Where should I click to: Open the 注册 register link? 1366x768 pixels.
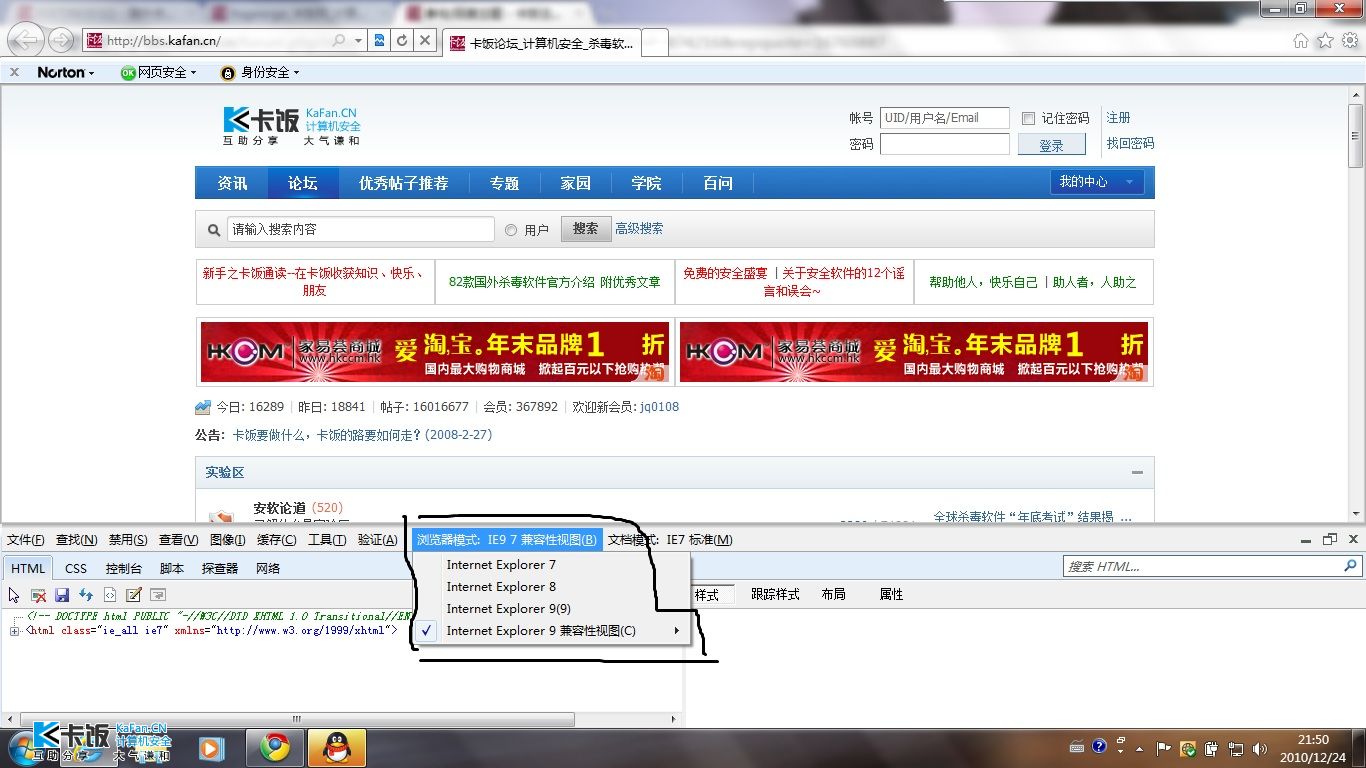pyautogui.click(x=1118, y=118)
